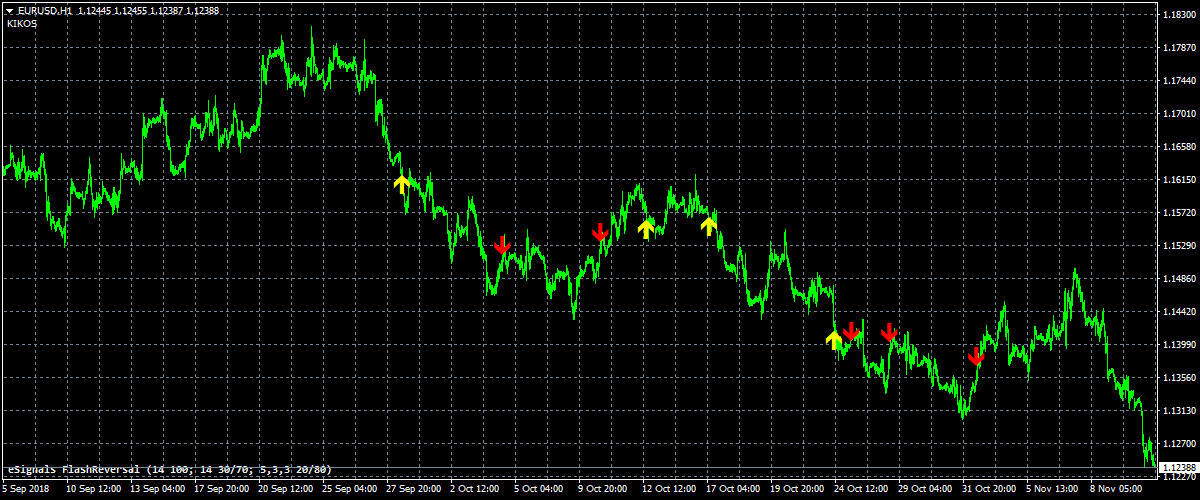The width and height of the screenshot is (1200, 500).
Task: Click the 1.15290 price scale label
Action: (1180, 246)
